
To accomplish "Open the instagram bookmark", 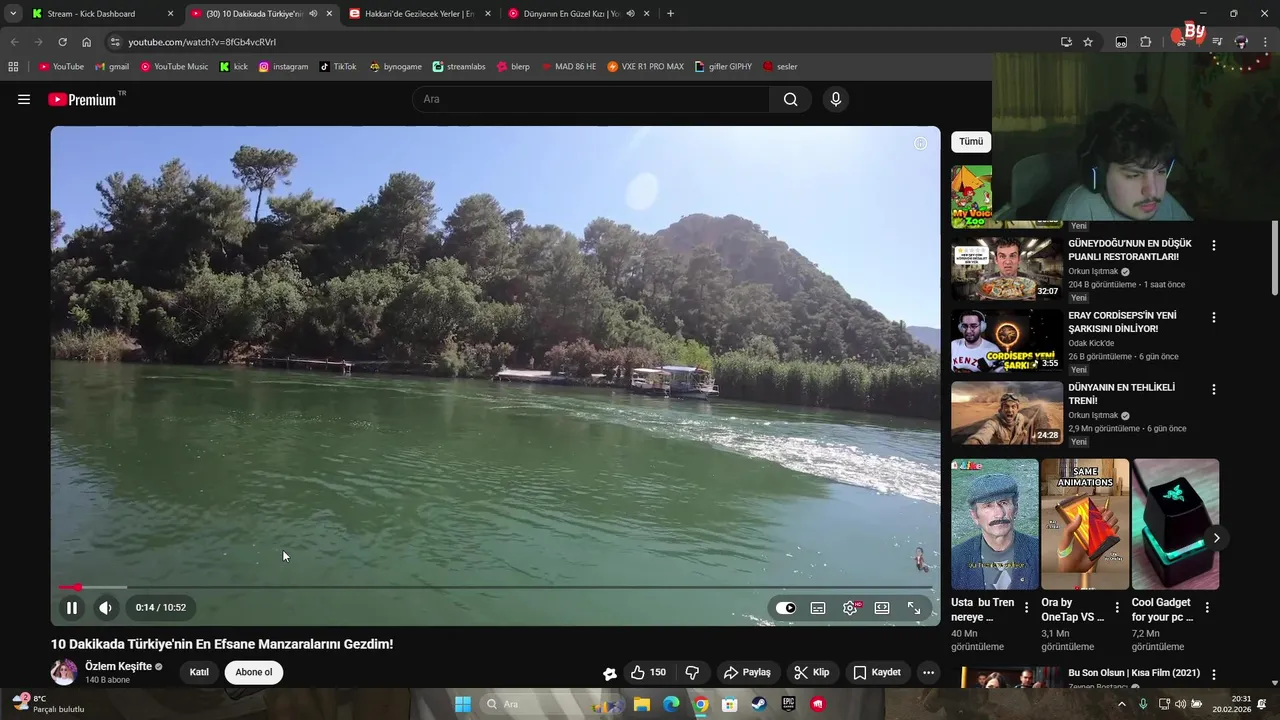I will click(283, 67).
